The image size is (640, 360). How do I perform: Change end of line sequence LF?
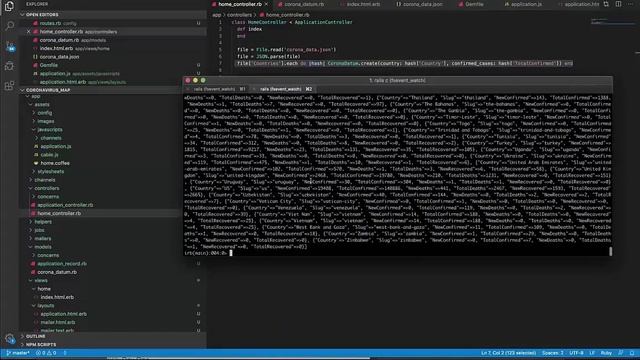point(592,353)
